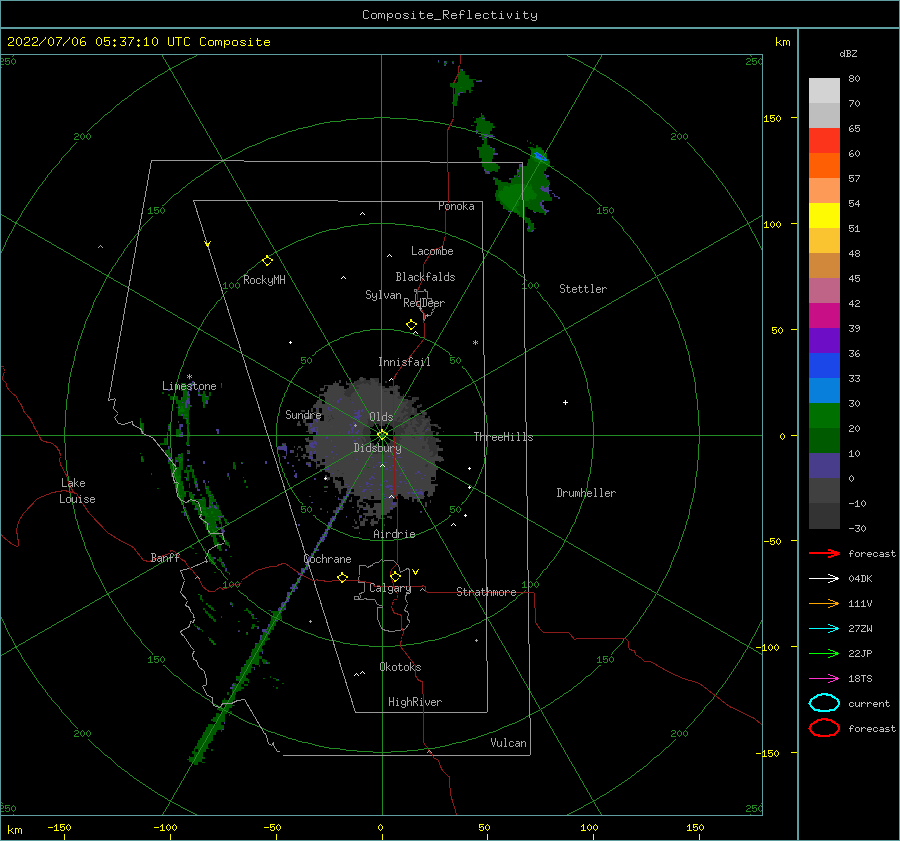Click the yellow radar site marker at Olds
The image size is (900, 841).
tap(382, 435)
